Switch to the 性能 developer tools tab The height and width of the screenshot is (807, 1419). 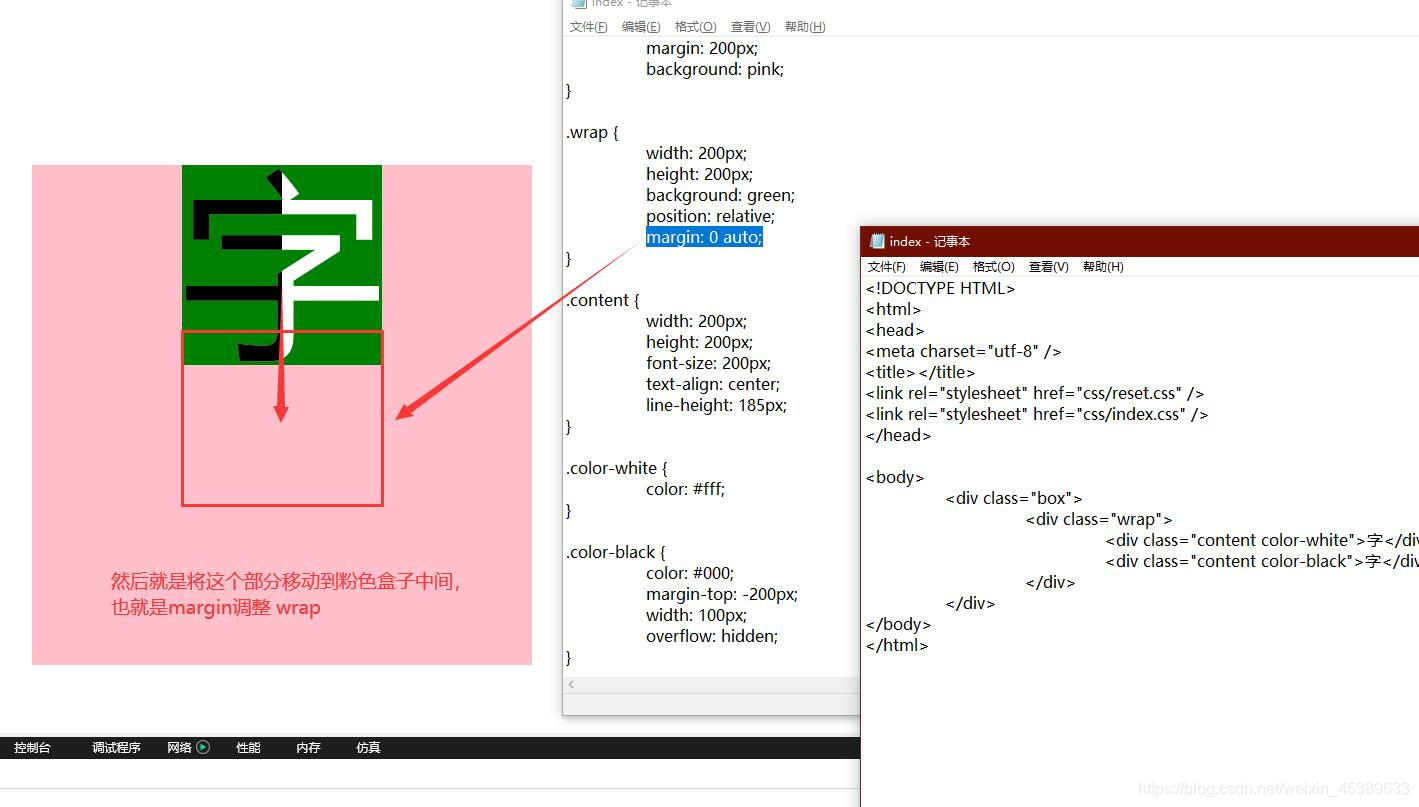tap(248, 747)
